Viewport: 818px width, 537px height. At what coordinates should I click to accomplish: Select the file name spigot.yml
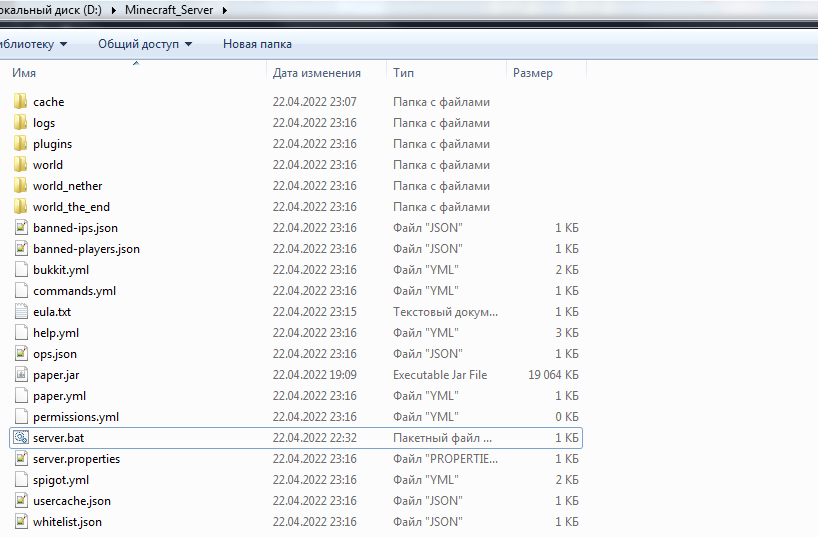pos(61,480)
